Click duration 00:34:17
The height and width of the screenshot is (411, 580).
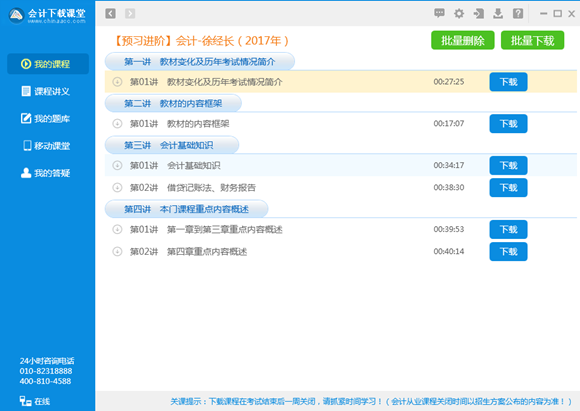(x=449, y=165)
